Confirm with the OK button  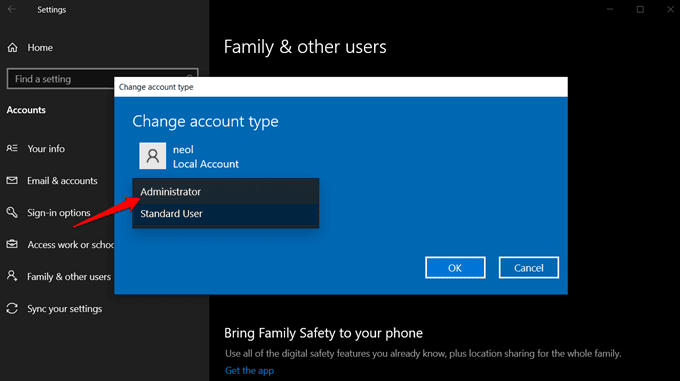[455, 267]
